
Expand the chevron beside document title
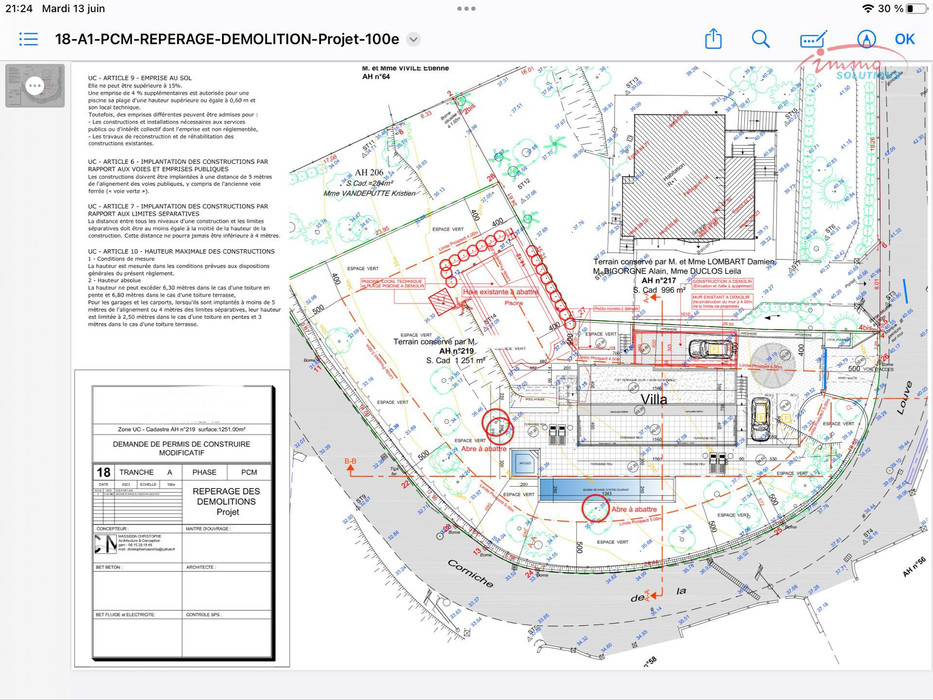(x=414, y=40)
